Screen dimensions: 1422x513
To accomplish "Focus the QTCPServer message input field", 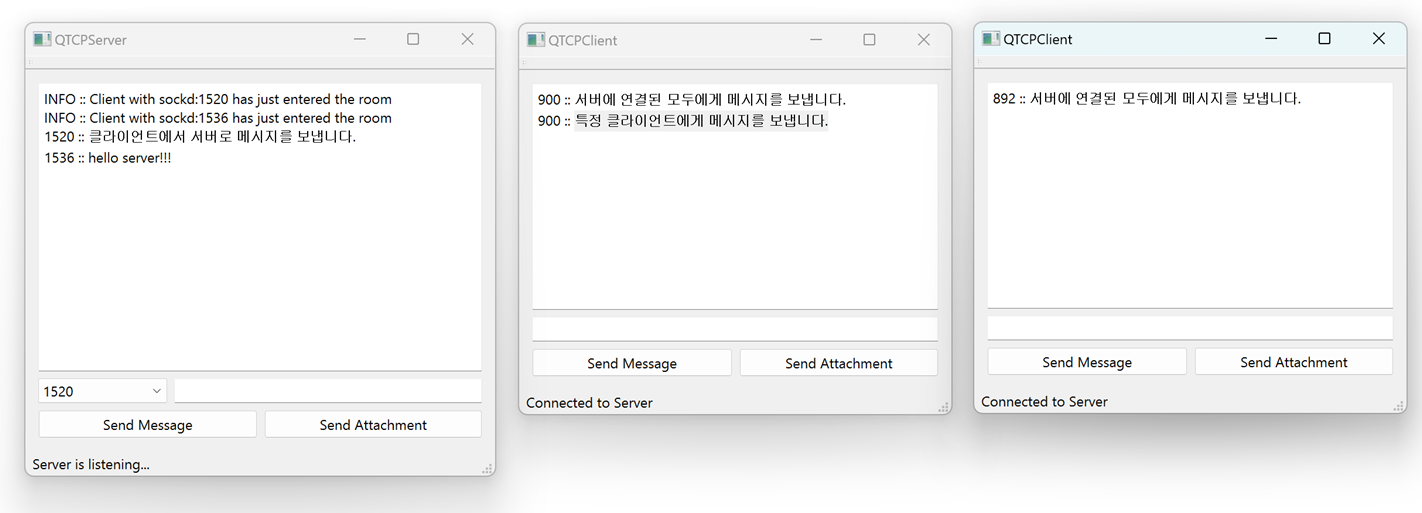I will coord(328,391).
